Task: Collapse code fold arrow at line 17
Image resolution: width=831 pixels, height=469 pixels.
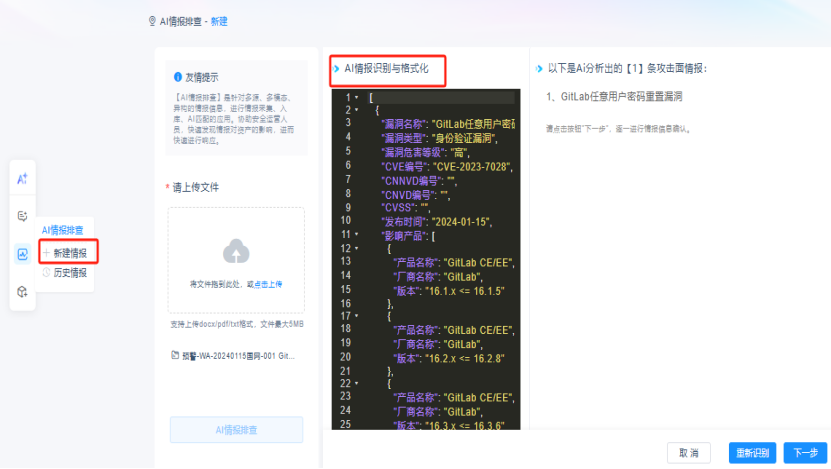Action: [357, 316]
